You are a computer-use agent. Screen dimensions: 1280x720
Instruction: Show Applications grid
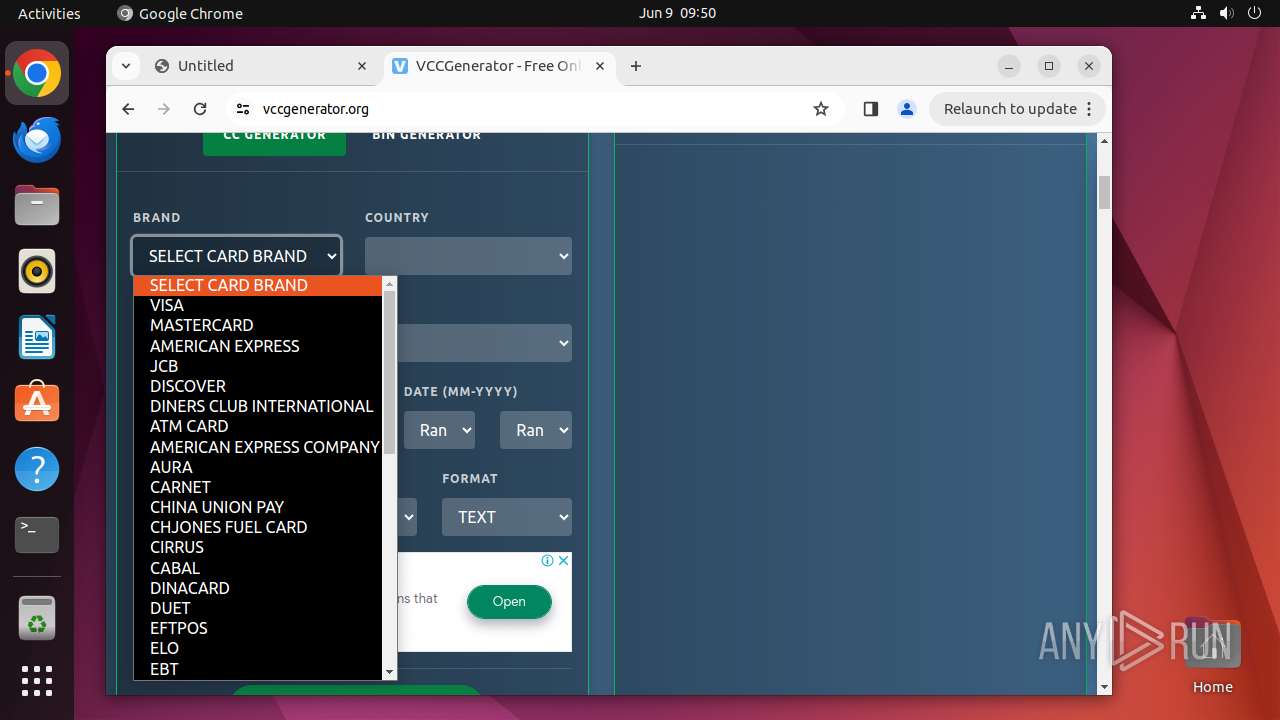37,681
